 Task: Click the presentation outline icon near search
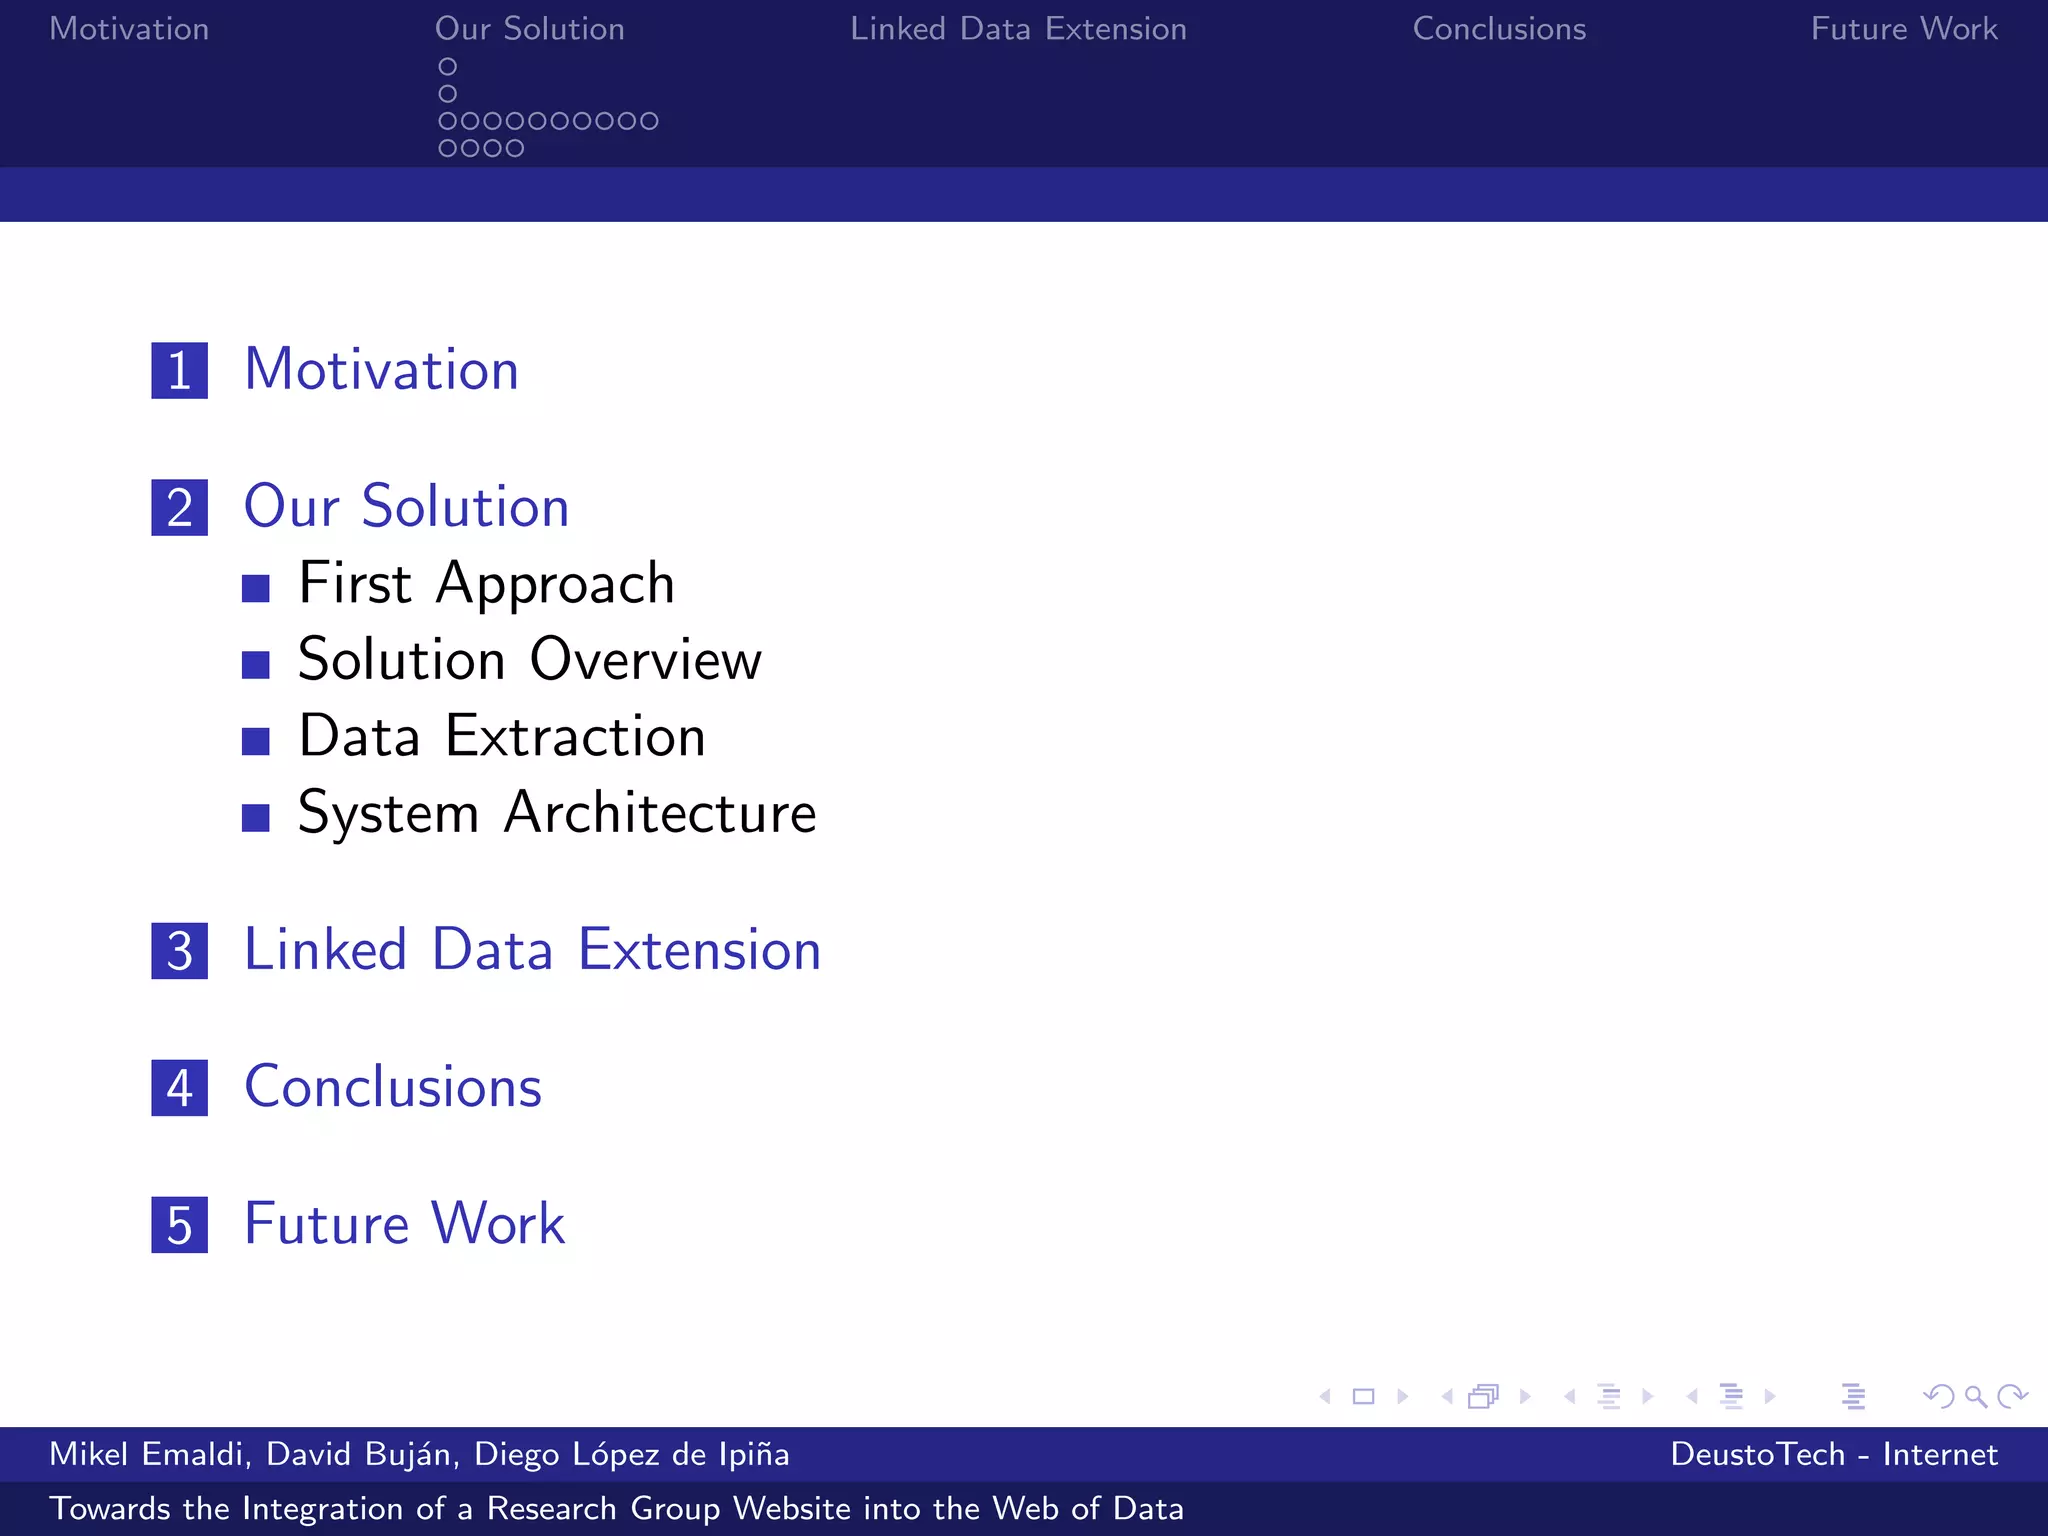tap(1853, 1396)
